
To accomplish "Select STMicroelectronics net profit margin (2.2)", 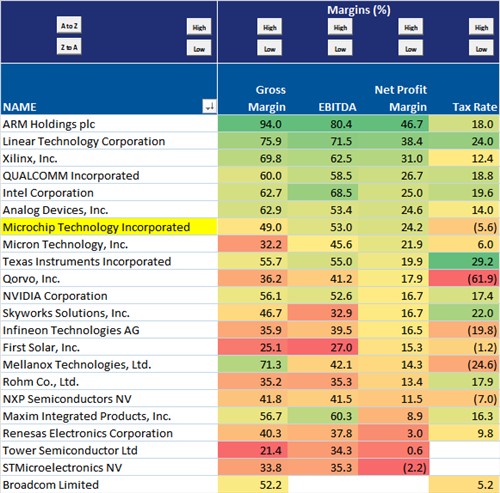I will tap(393, 467).
